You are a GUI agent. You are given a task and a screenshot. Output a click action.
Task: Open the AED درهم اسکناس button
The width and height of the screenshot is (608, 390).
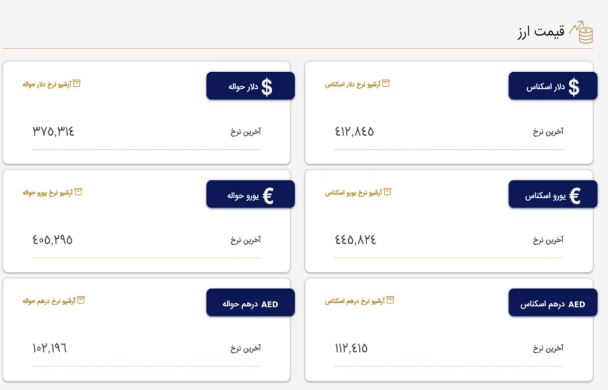553,302
